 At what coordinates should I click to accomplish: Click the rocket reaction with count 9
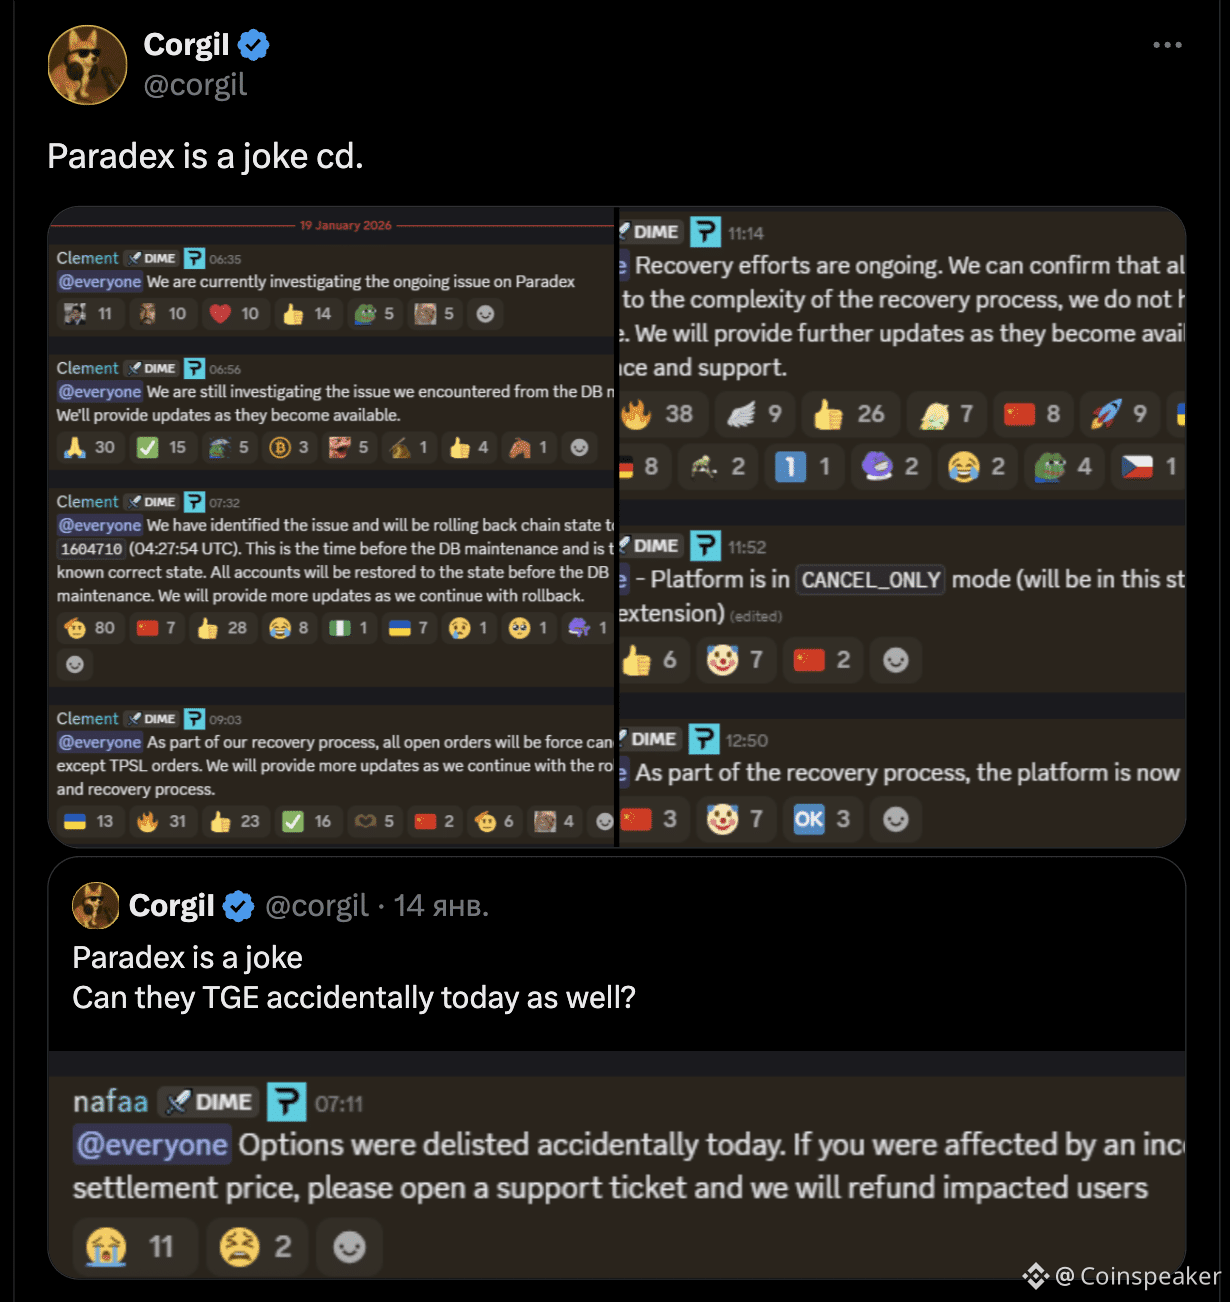point(1120,414)
